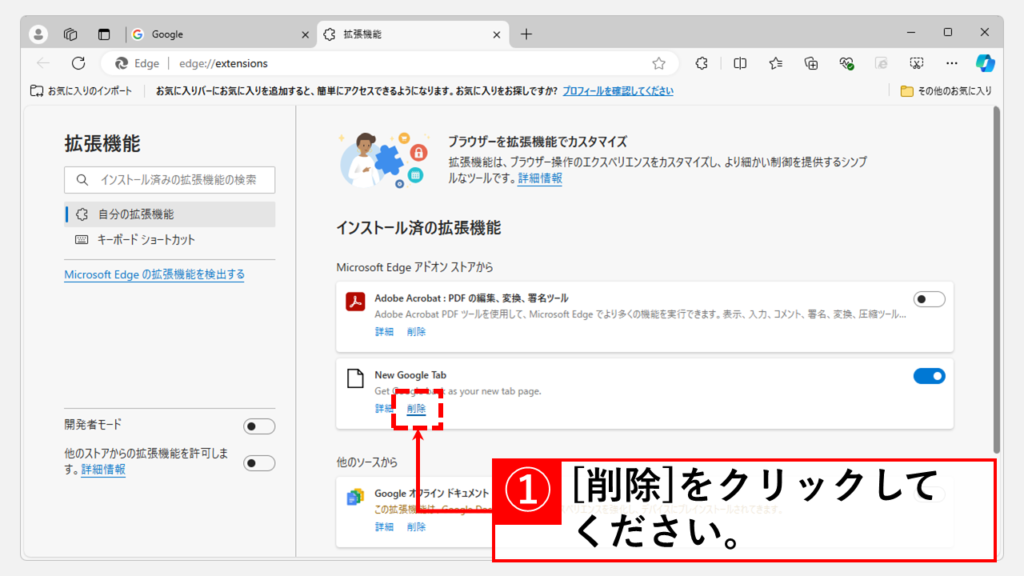Open the Microsoft Edge の拡張機能を検出する link
Image resolution: width=1024 pixels, height=576 pixels.
pos(154,274)
